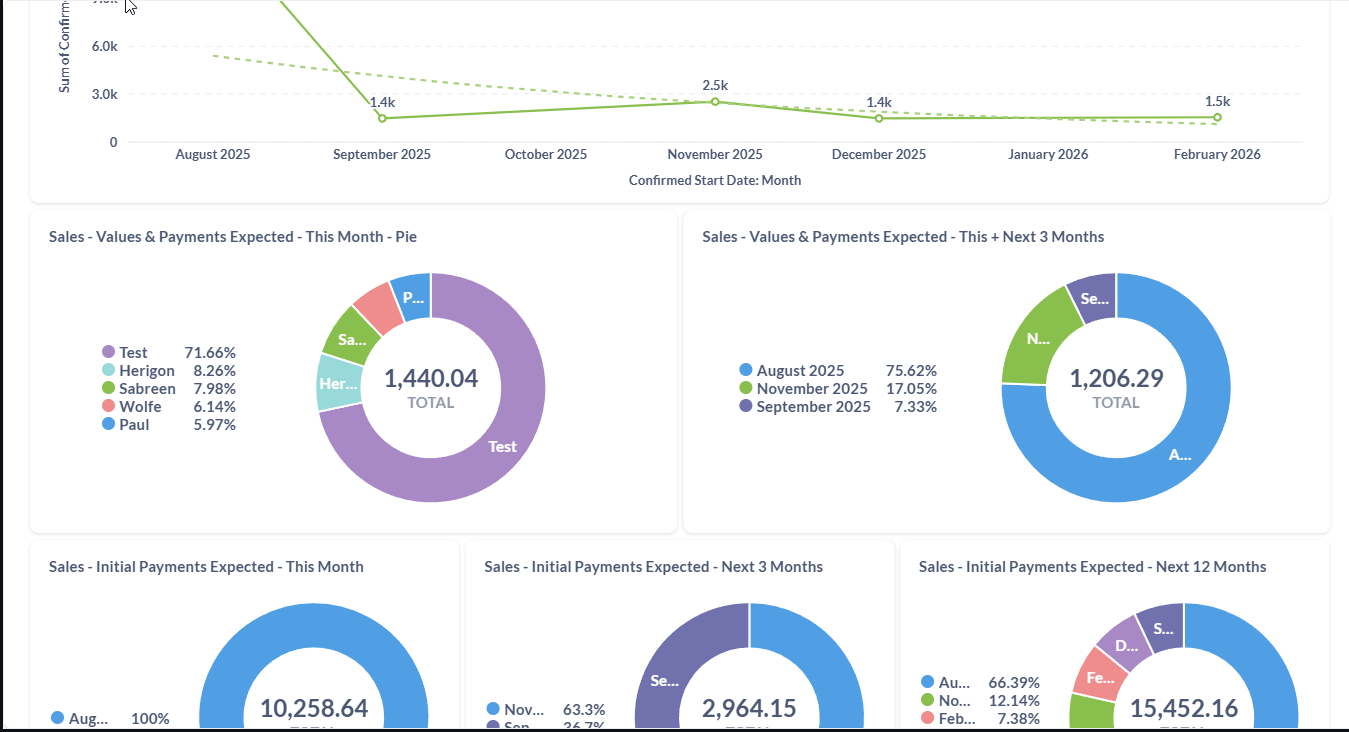This screenshot has height=732, width=1349.
Task: Select the teal Herigon pie slice
Action: pos(338,384)
